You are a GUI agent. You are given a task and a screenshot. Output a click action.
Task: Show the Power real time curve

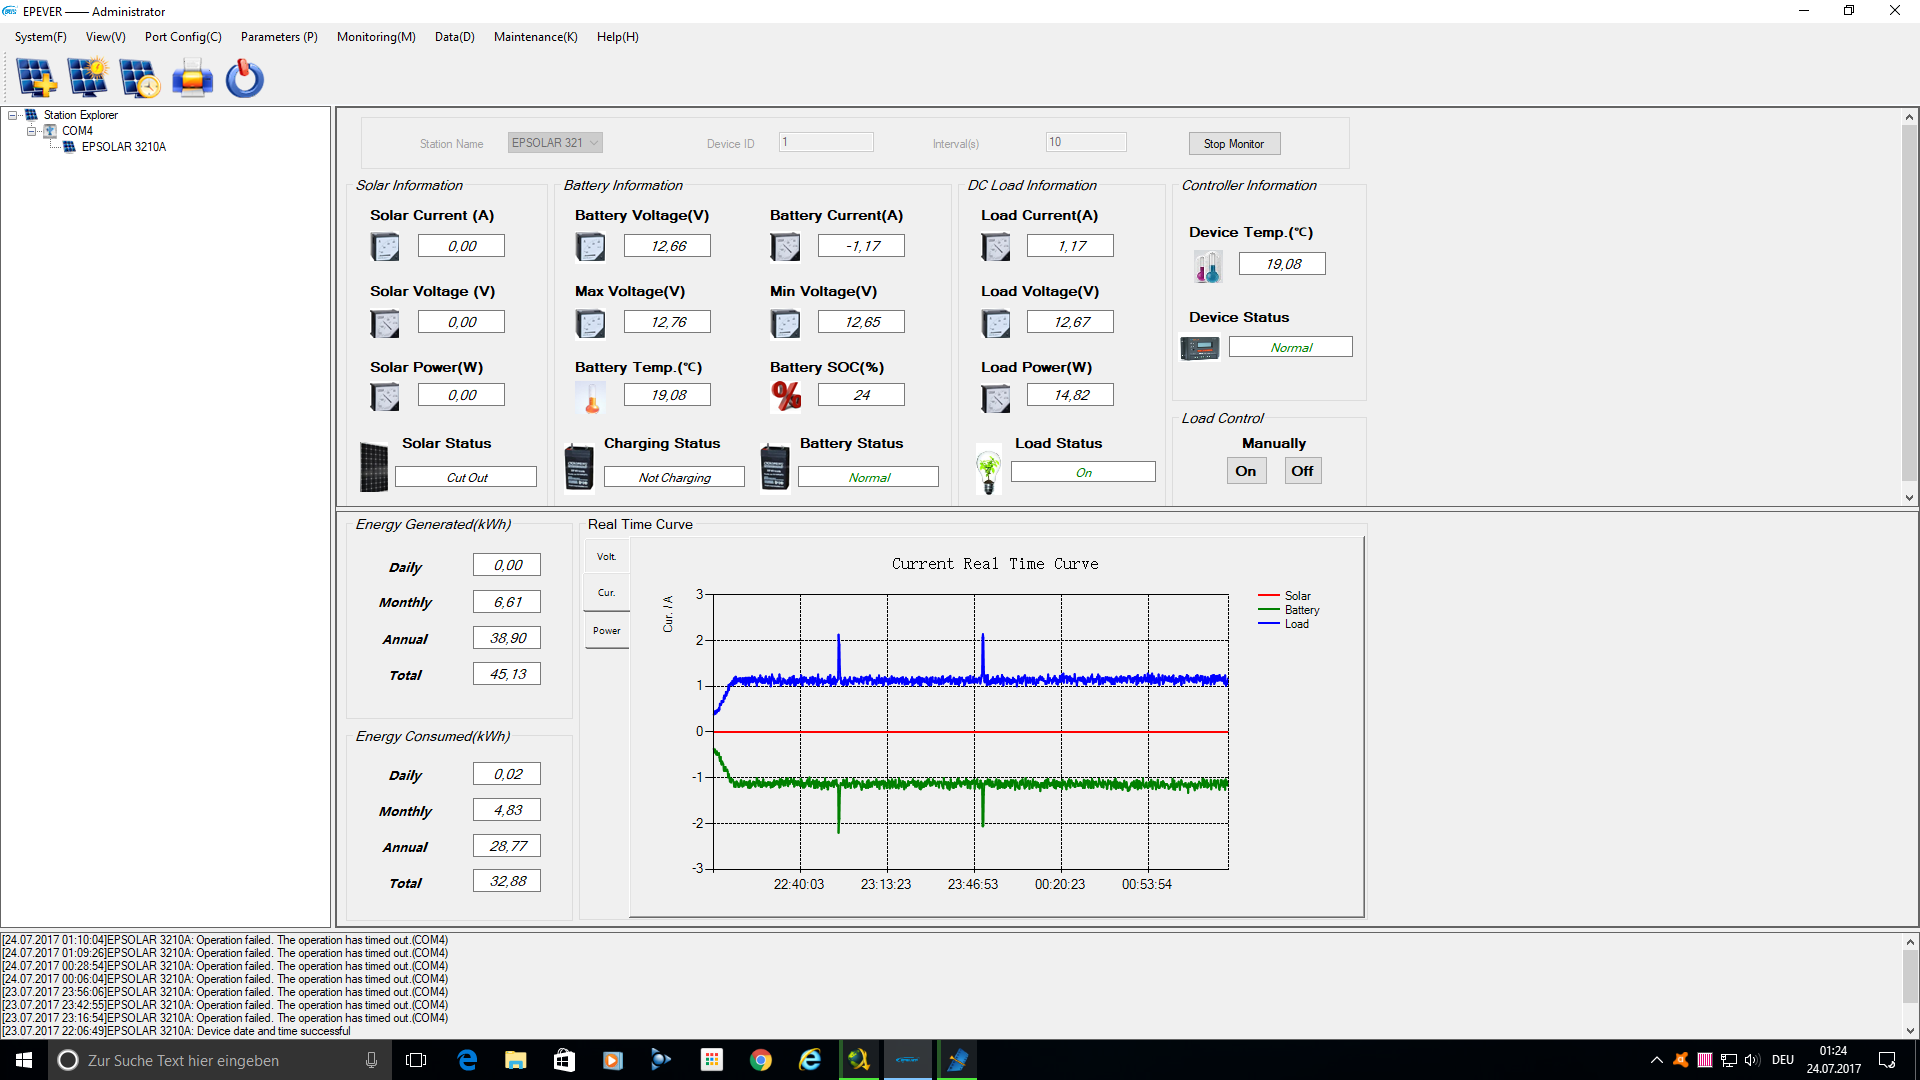tap(607, 631)
